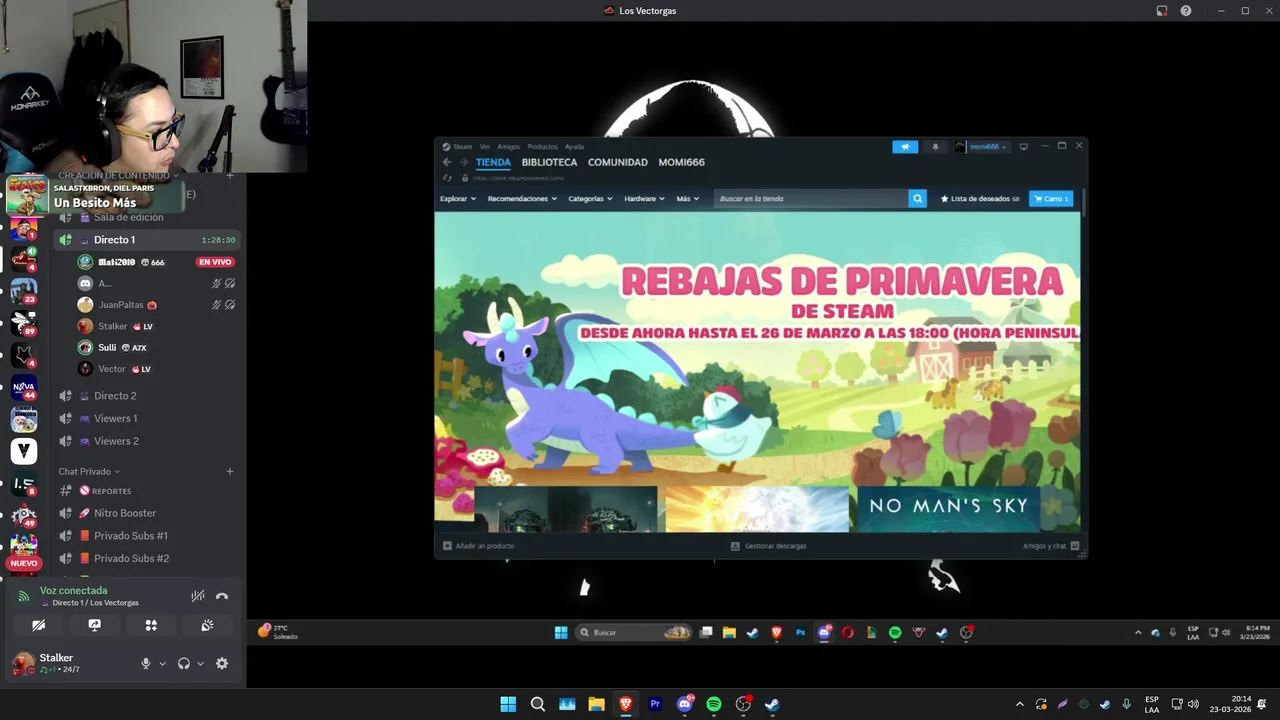The image size is (1280, 720).
Task: Expand the Más dropdown in Steam
Action: click(687, 199)
